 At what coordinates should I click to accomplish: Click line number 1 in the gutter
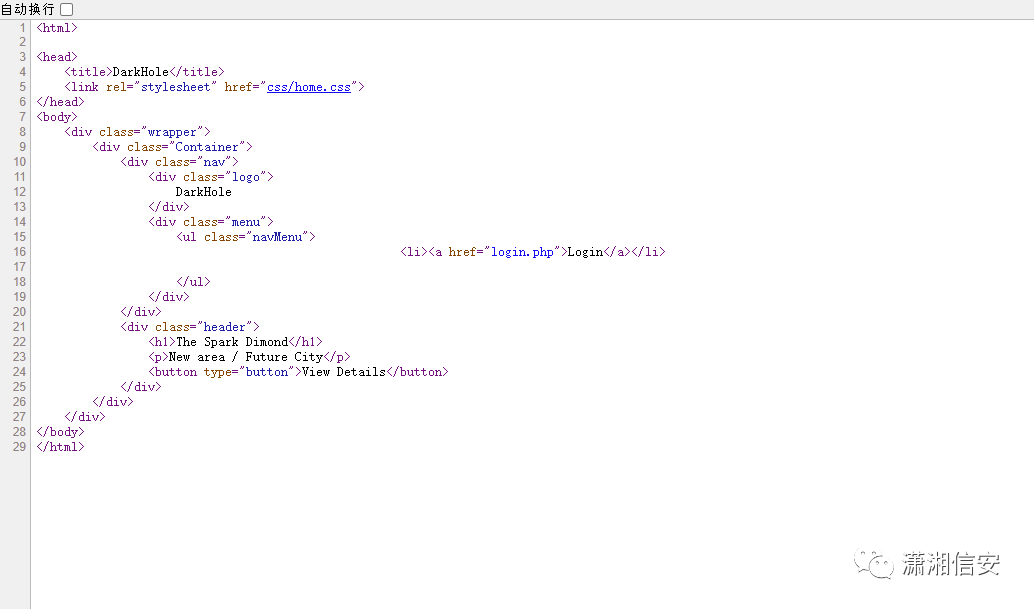pyautogui.click(x=22, y=27)
